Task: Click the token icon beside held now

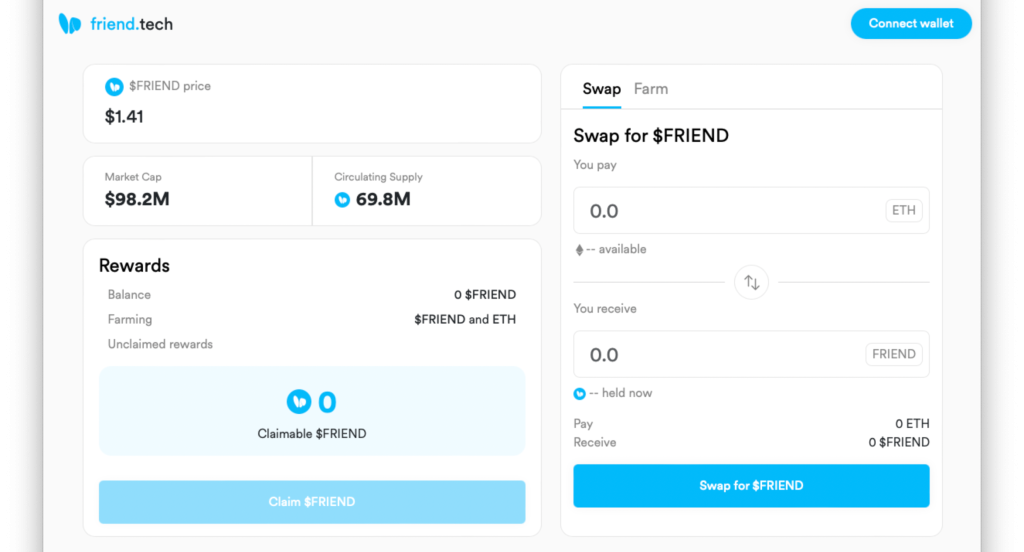Action: [579, 394]
